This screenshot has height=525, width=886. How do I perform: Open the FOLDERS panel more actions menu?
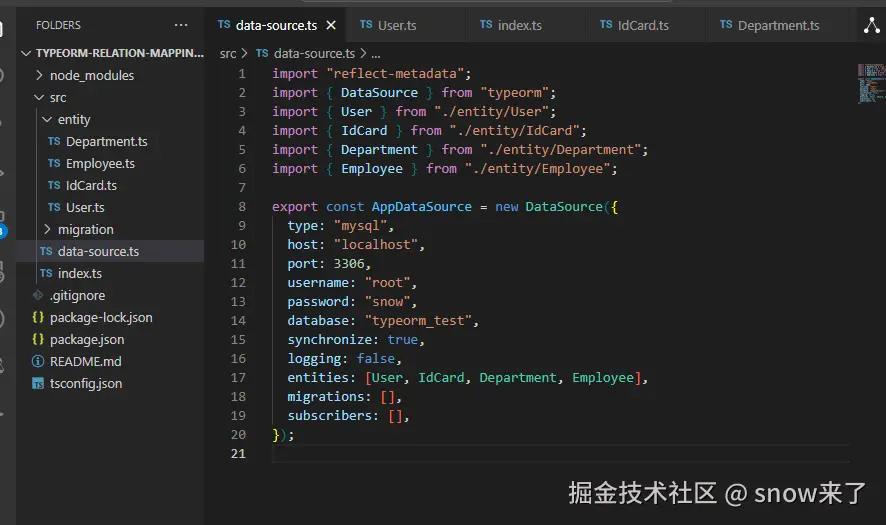point(181,25)
